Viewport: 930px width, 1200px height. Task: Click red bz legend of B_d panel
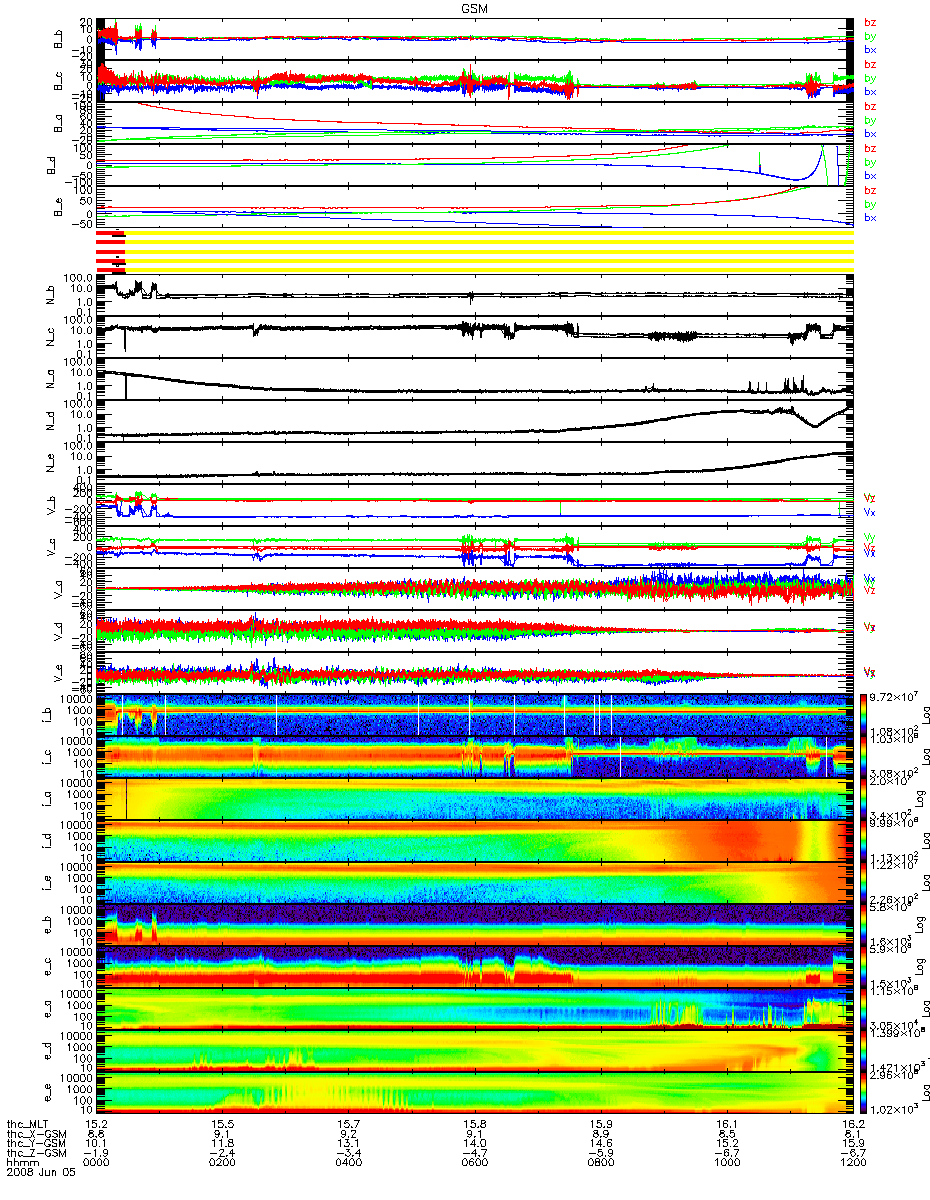(x=870, y=149)
